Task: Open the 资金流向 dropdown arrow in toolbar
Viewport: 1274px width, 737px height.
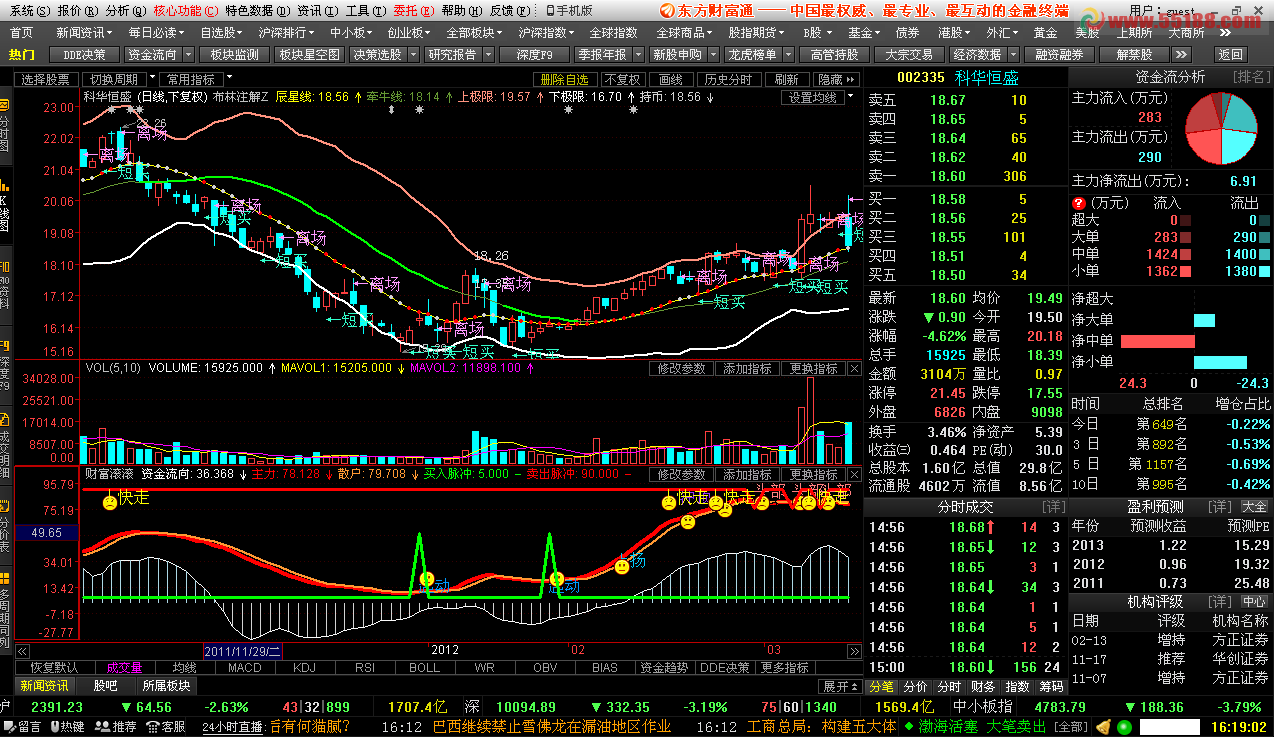Action: [x=188, y=54]
